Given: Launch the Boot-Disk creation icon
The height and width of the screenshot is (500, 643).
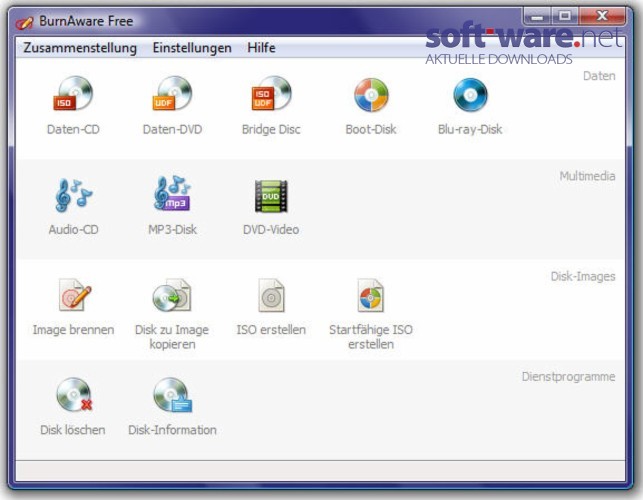Looking at the screenshot, I should coord(371,95).
